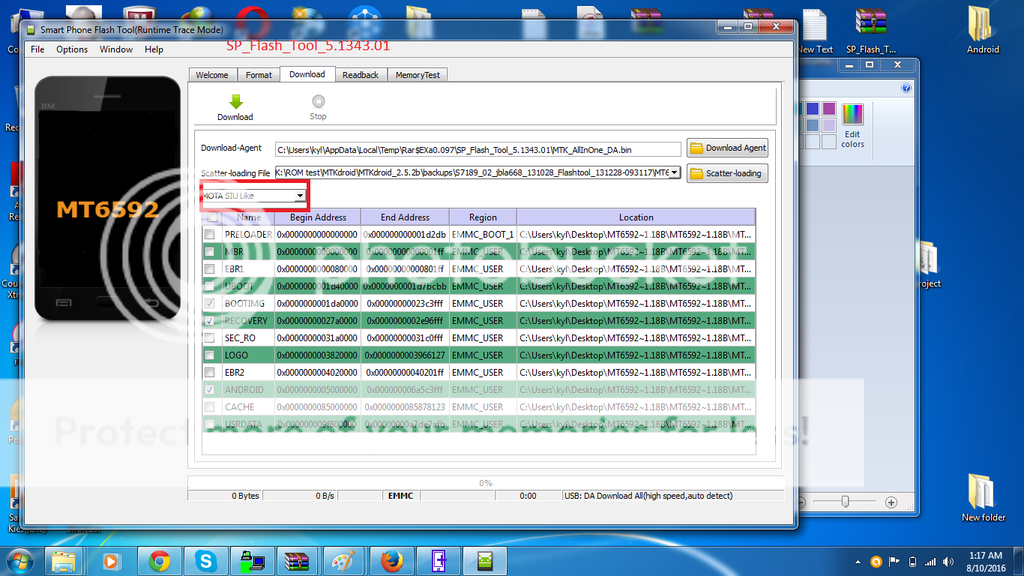
Task: Click Paint zoom slider thumb
Action: pyautogui.click(x=845, y=502)
